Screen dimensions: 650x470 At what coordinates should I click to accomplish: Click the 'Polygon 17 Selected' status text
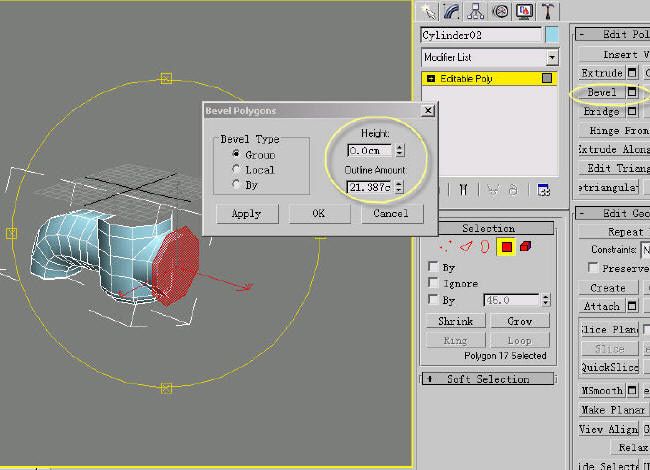pos(505,356)
